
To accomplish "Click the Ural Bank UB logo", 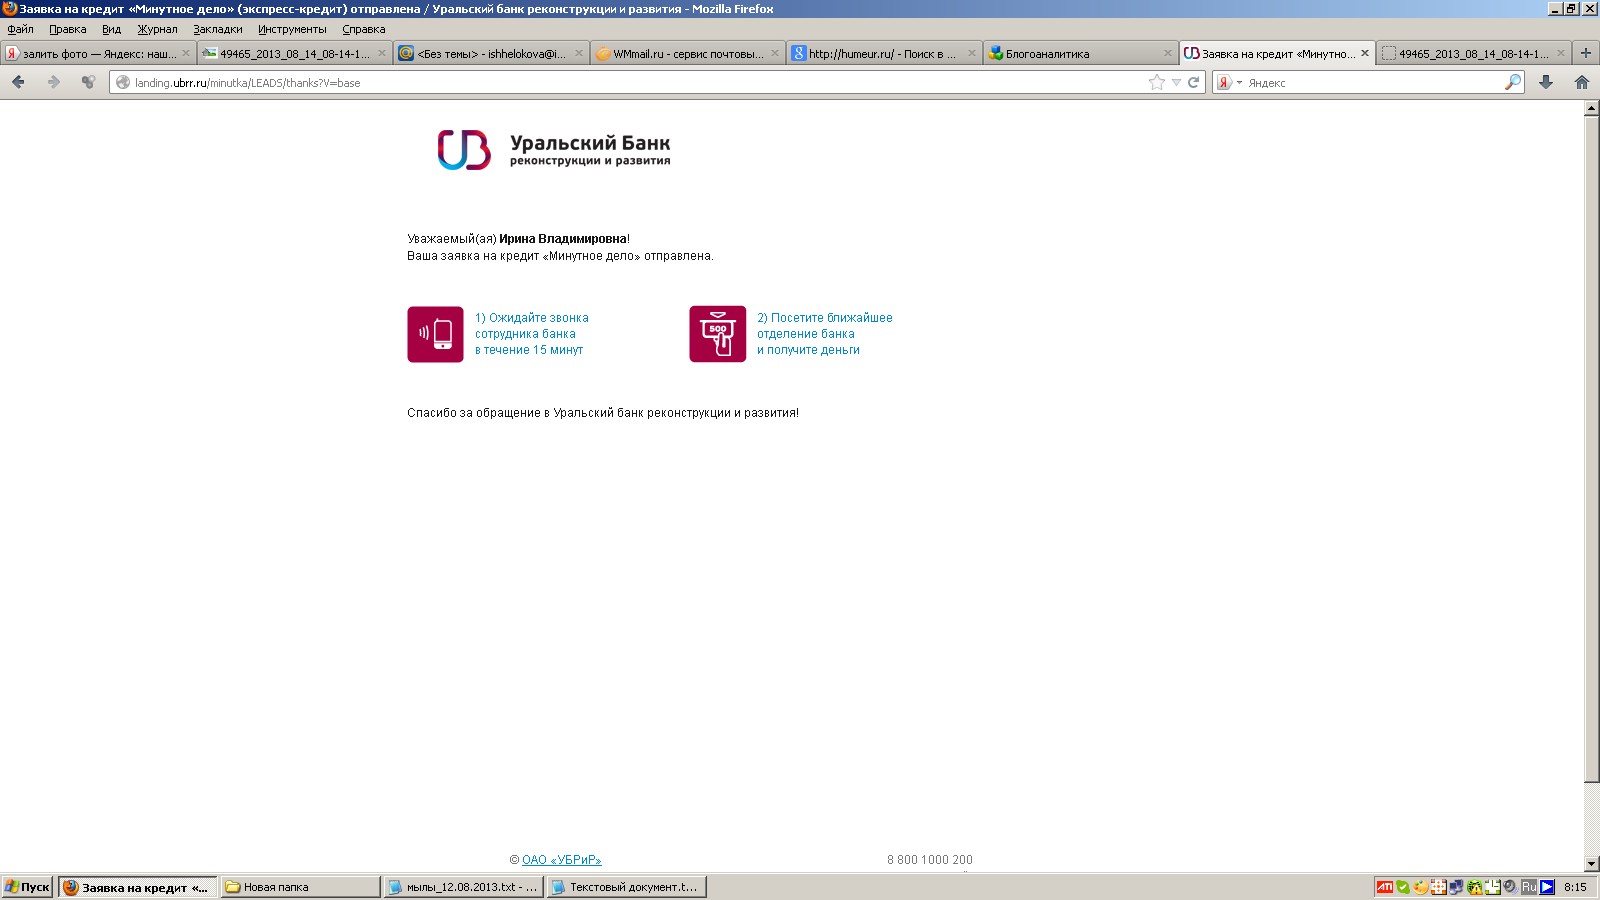I will [464, 150].
